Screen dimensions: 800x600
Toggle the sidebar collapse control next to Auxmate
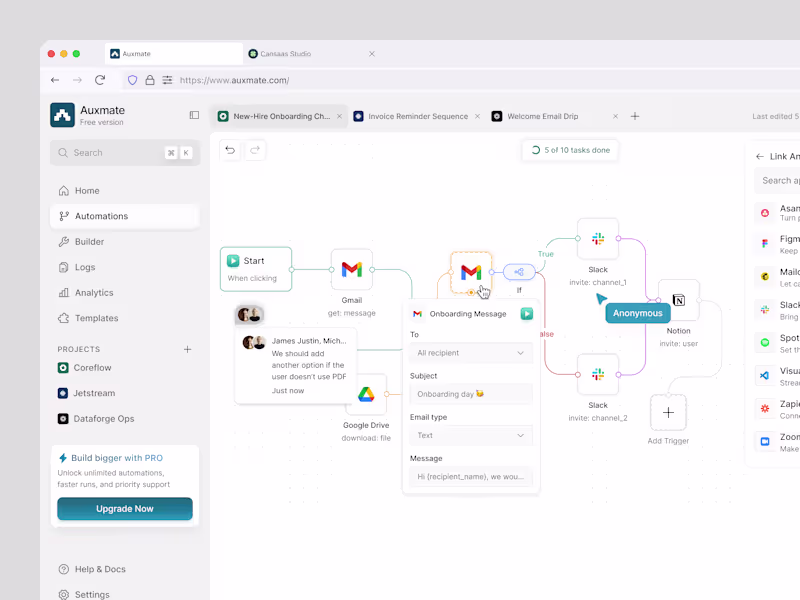pos(194,114)
